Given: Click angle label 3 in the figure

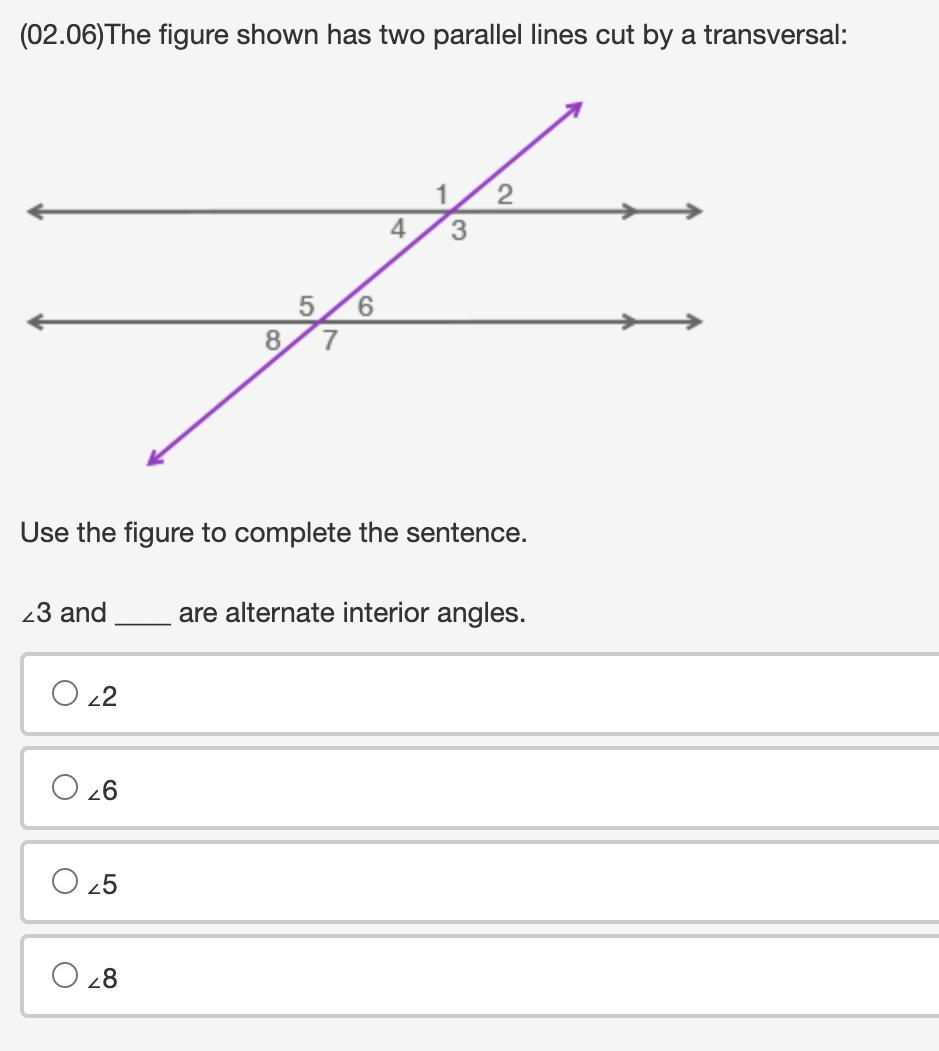Looking at the screenshot, I should pyautogui.click(x=459, y=231).
